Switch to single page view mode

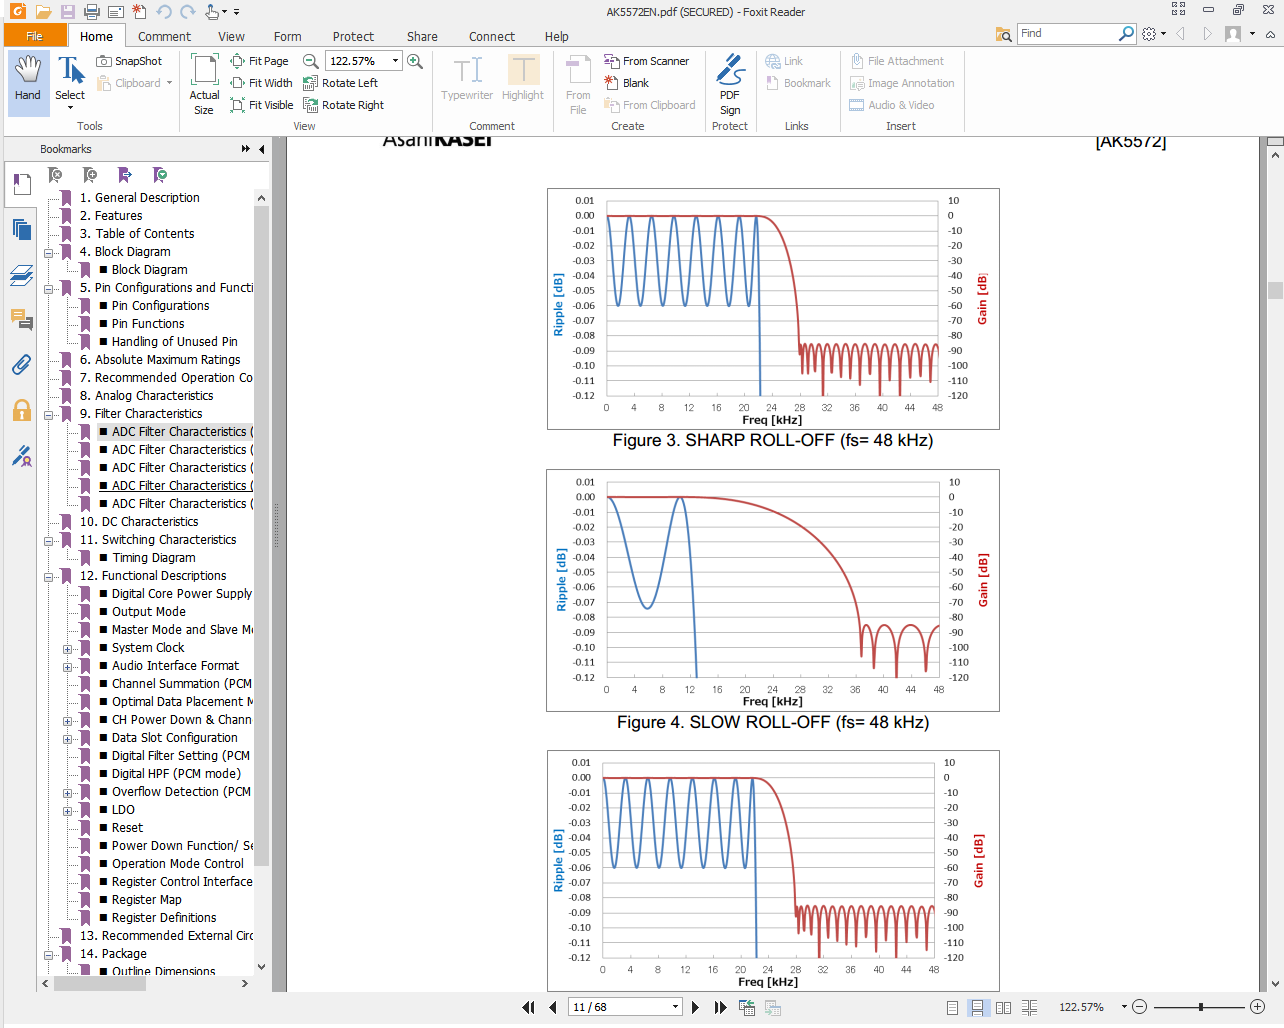tap(952, 1007)
